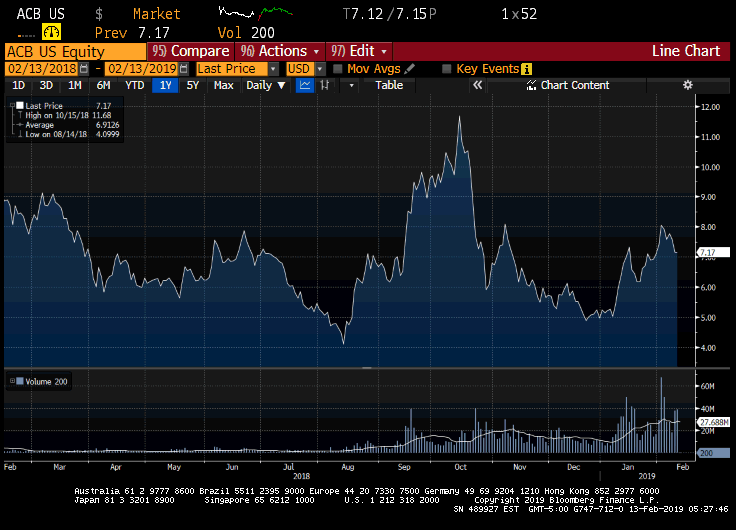
Task: Open the Compare function
Action: pos(191,51)
